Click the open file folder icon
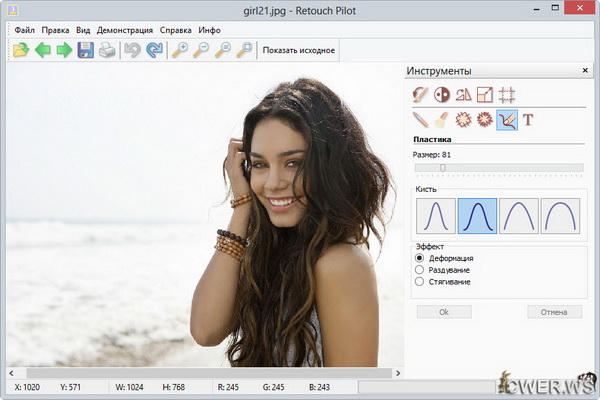 click(x=21, y=50)
